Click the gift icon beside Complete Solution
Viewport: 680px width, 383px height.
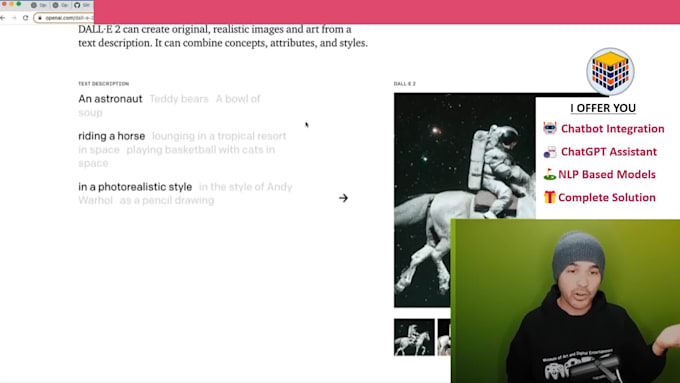(549, 197)
